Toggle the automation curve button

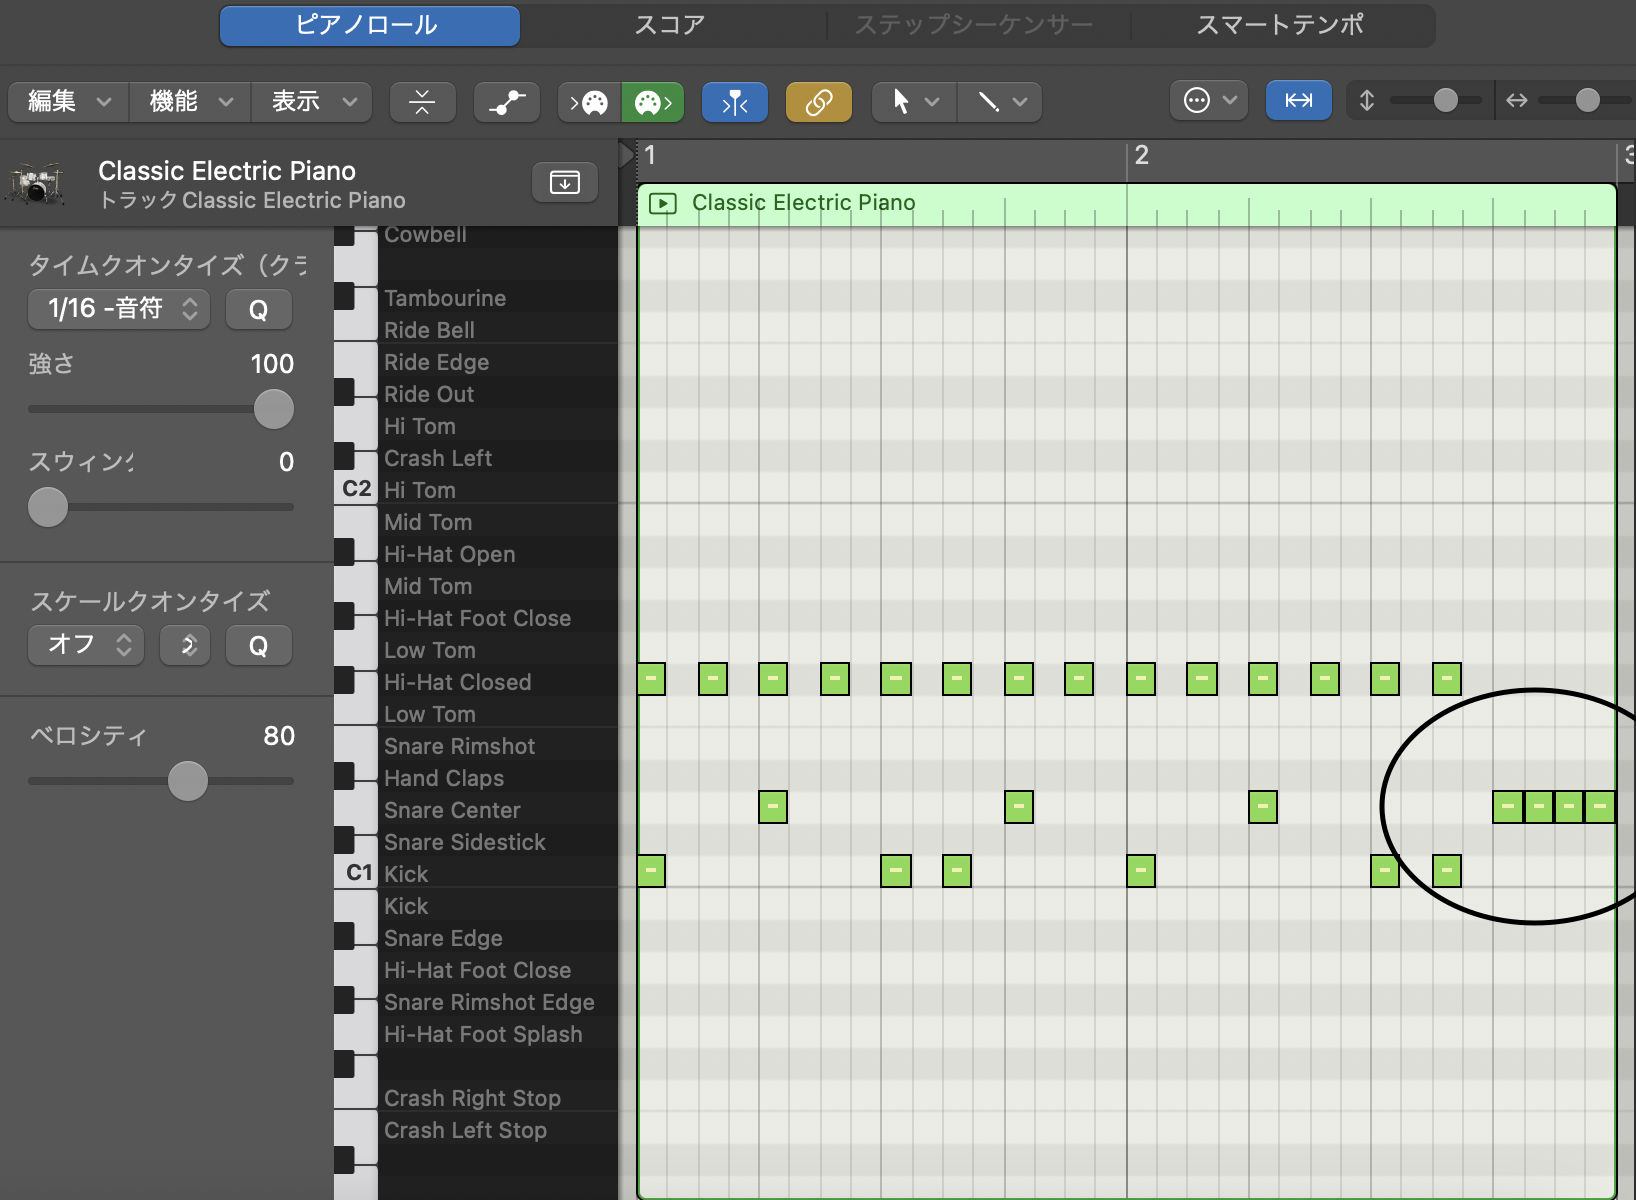point(507,101)
